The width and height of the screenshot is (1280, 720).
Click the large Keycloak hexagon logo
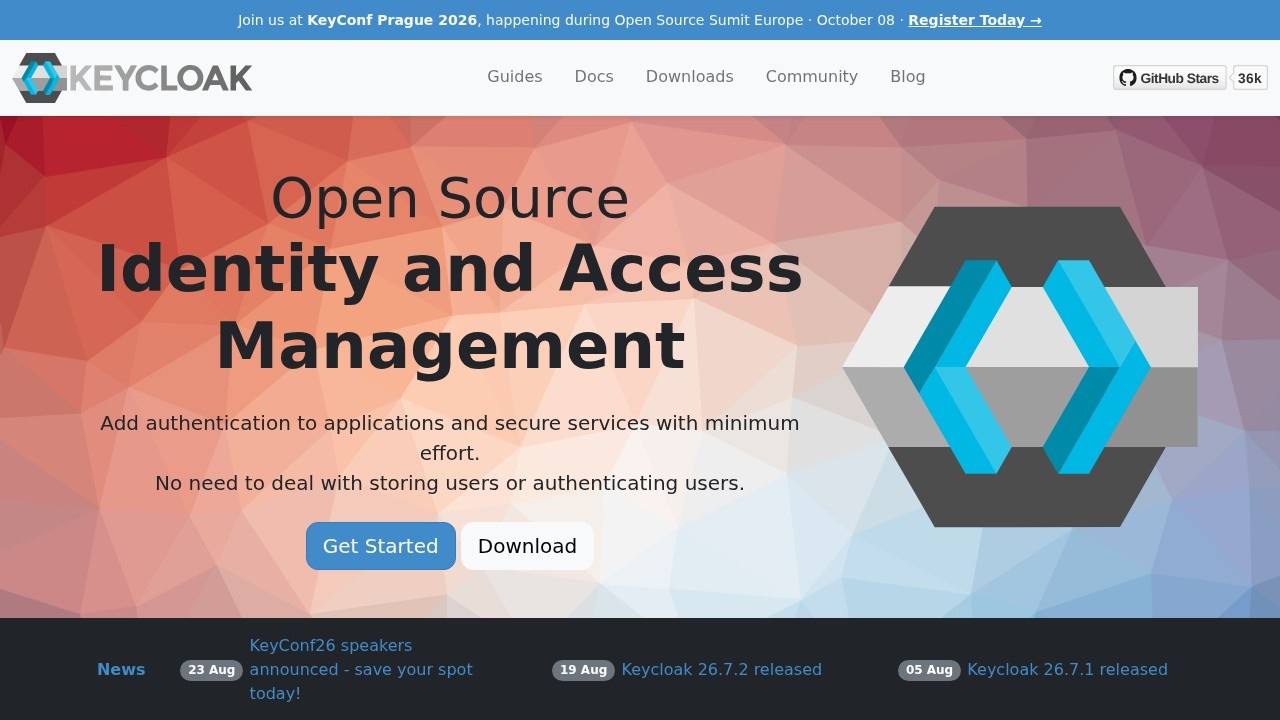pos(1020,367)
